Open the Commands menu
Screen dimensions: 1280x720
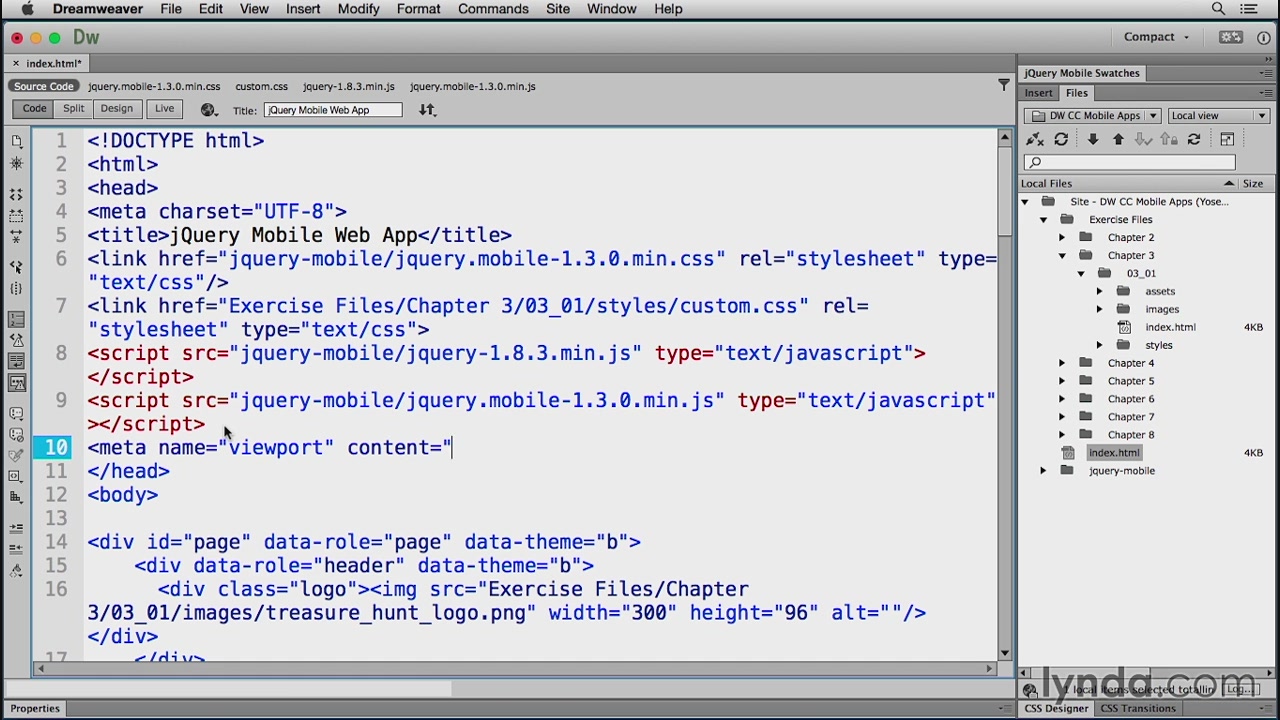click(x=493, y=9)
